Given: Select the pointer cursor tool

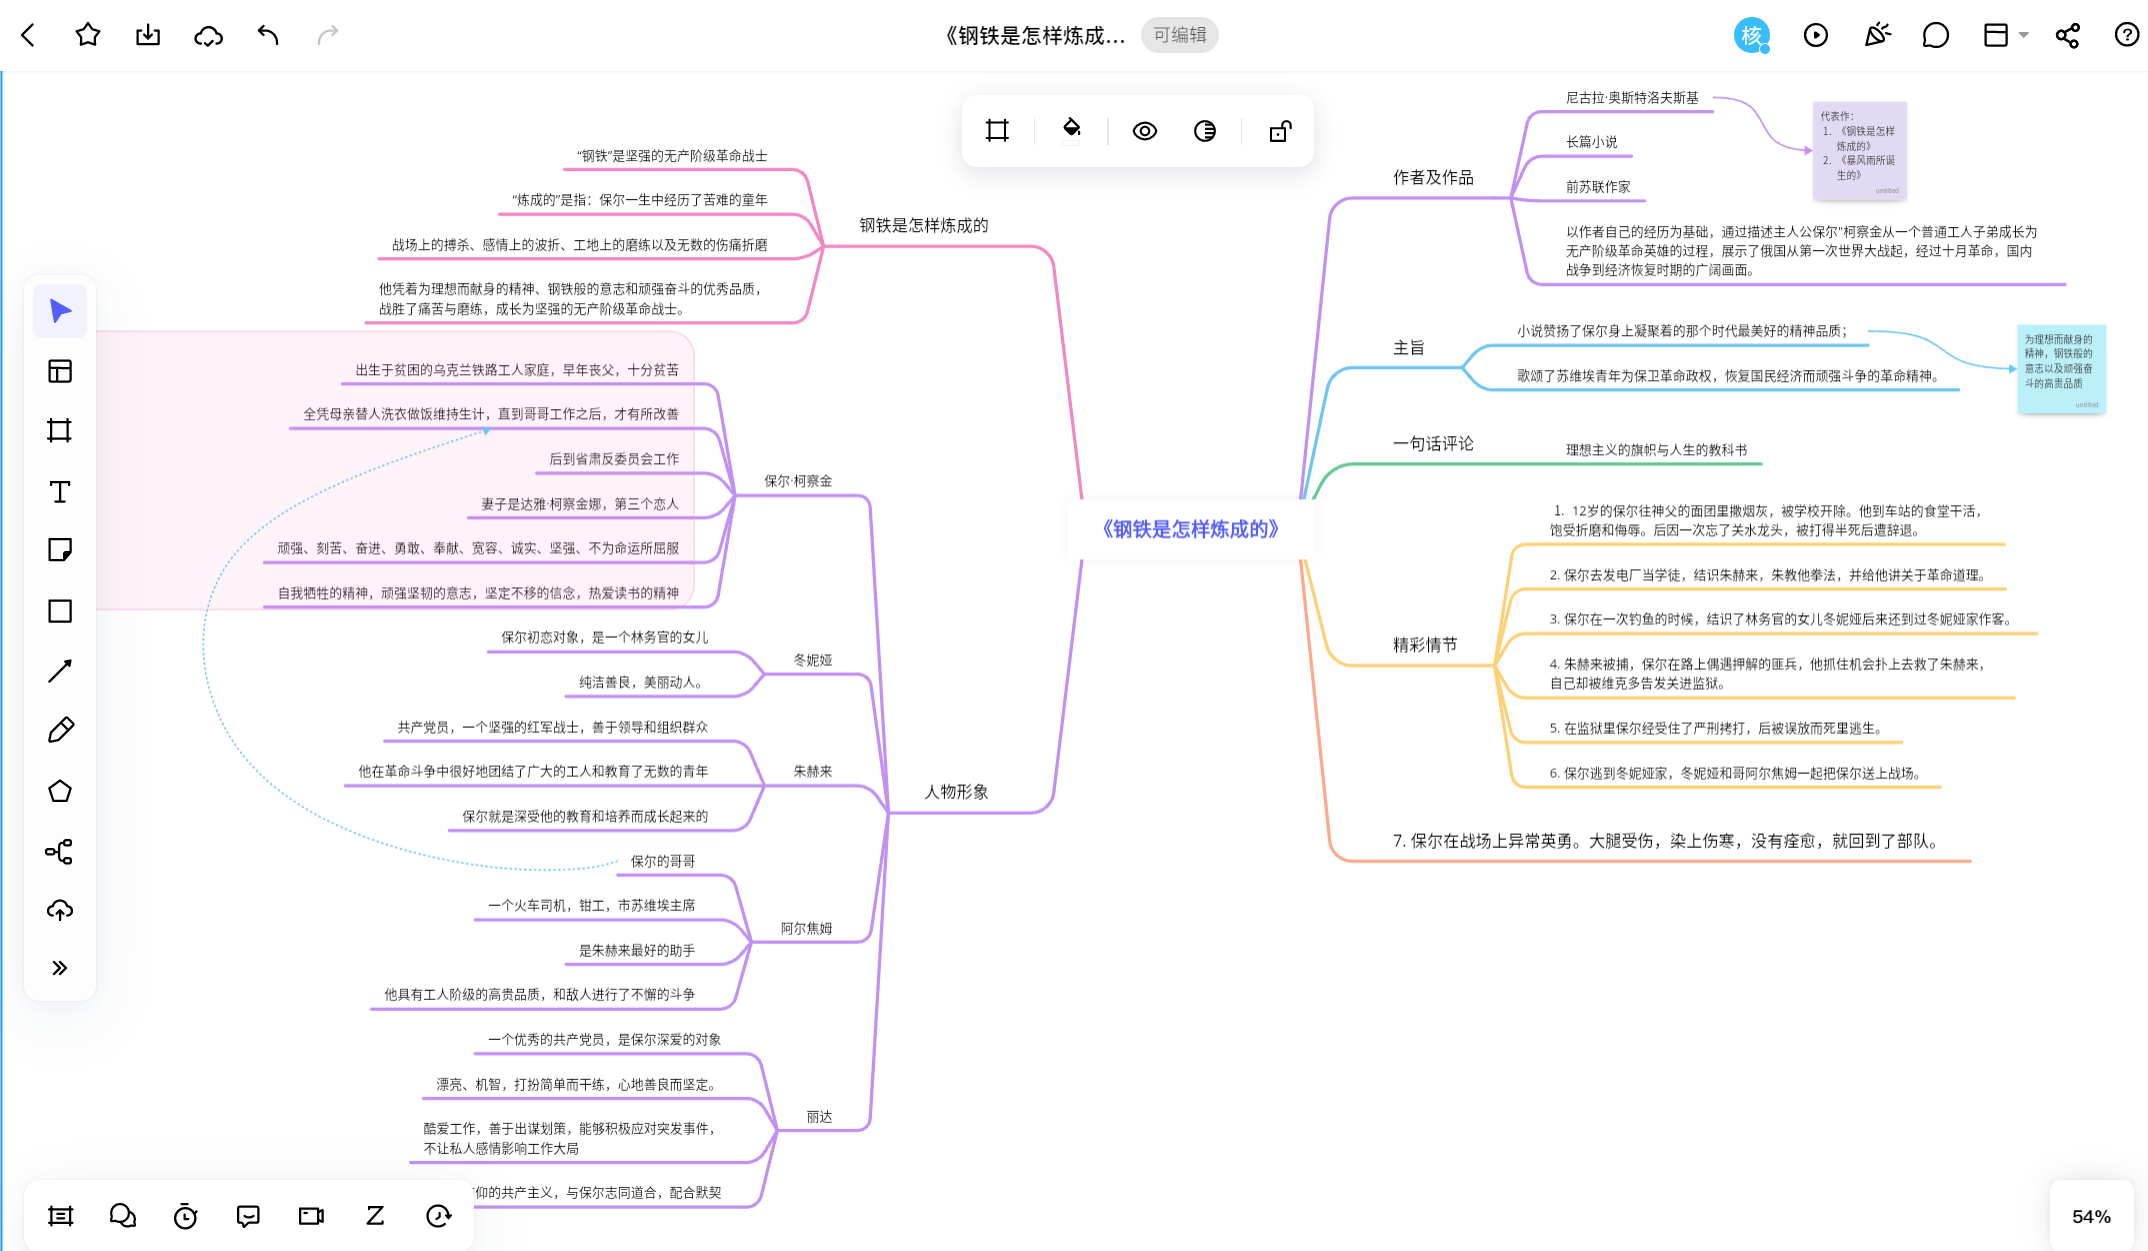Looking at the screenshot, I should (60, 312).
